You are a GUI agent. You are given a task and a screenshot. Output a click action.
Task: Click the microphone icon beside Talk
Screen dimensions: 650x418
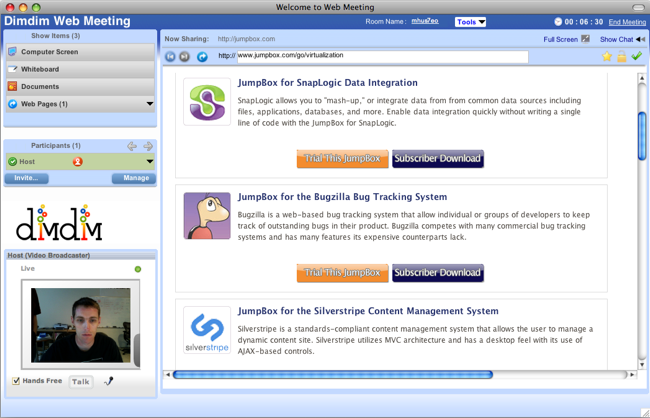(109, 381)
